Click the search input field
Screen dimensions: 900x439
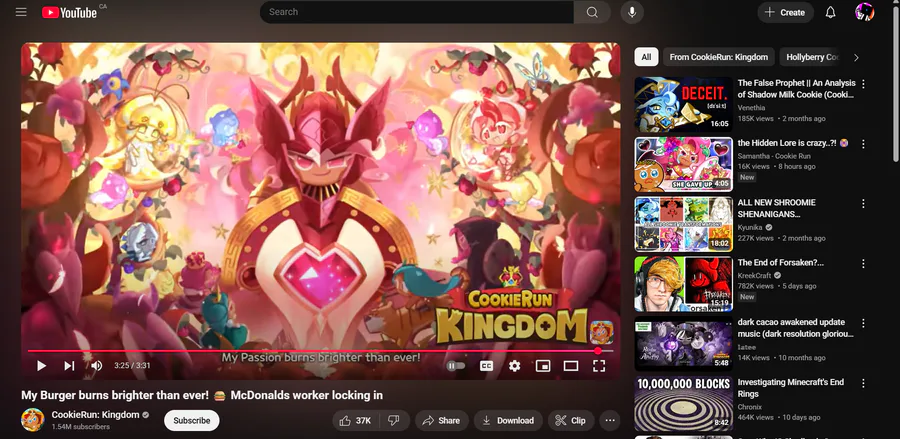point(417,12)
